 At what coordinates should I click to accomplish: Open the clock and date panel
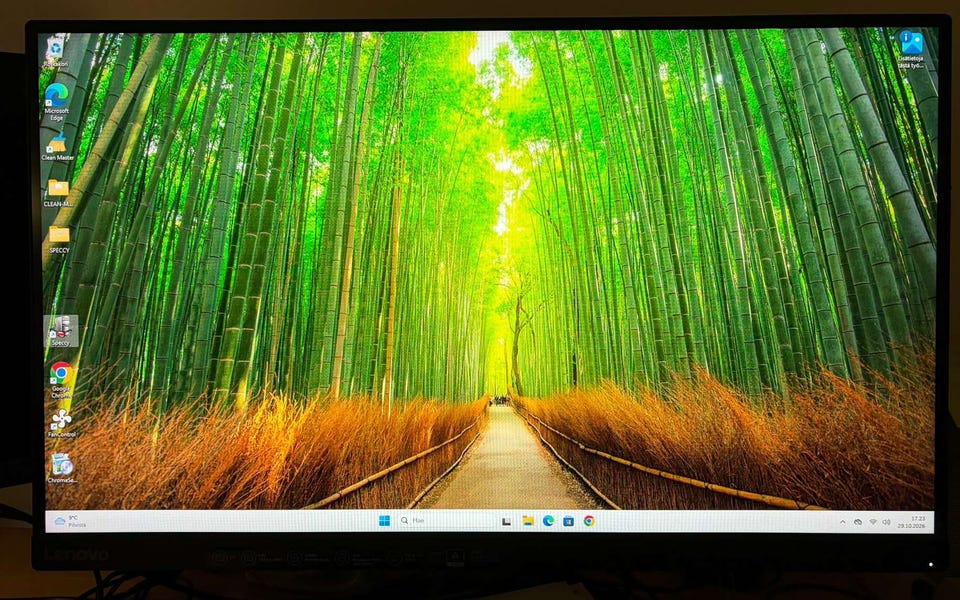[x=912, y=522]
